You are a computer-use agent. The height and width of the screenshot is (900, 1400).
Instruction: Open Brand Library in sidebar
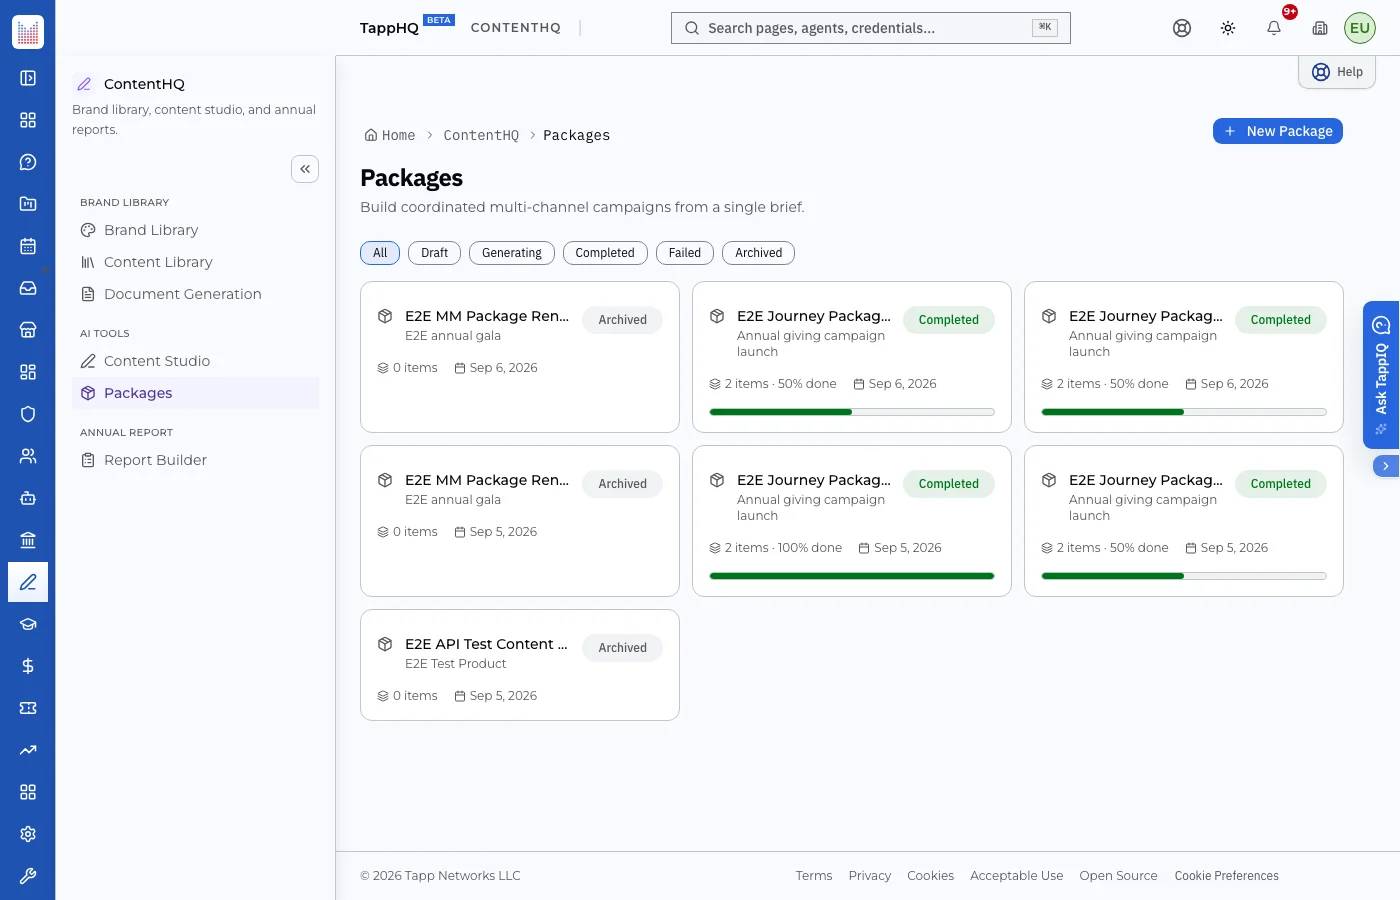(196, 230)
